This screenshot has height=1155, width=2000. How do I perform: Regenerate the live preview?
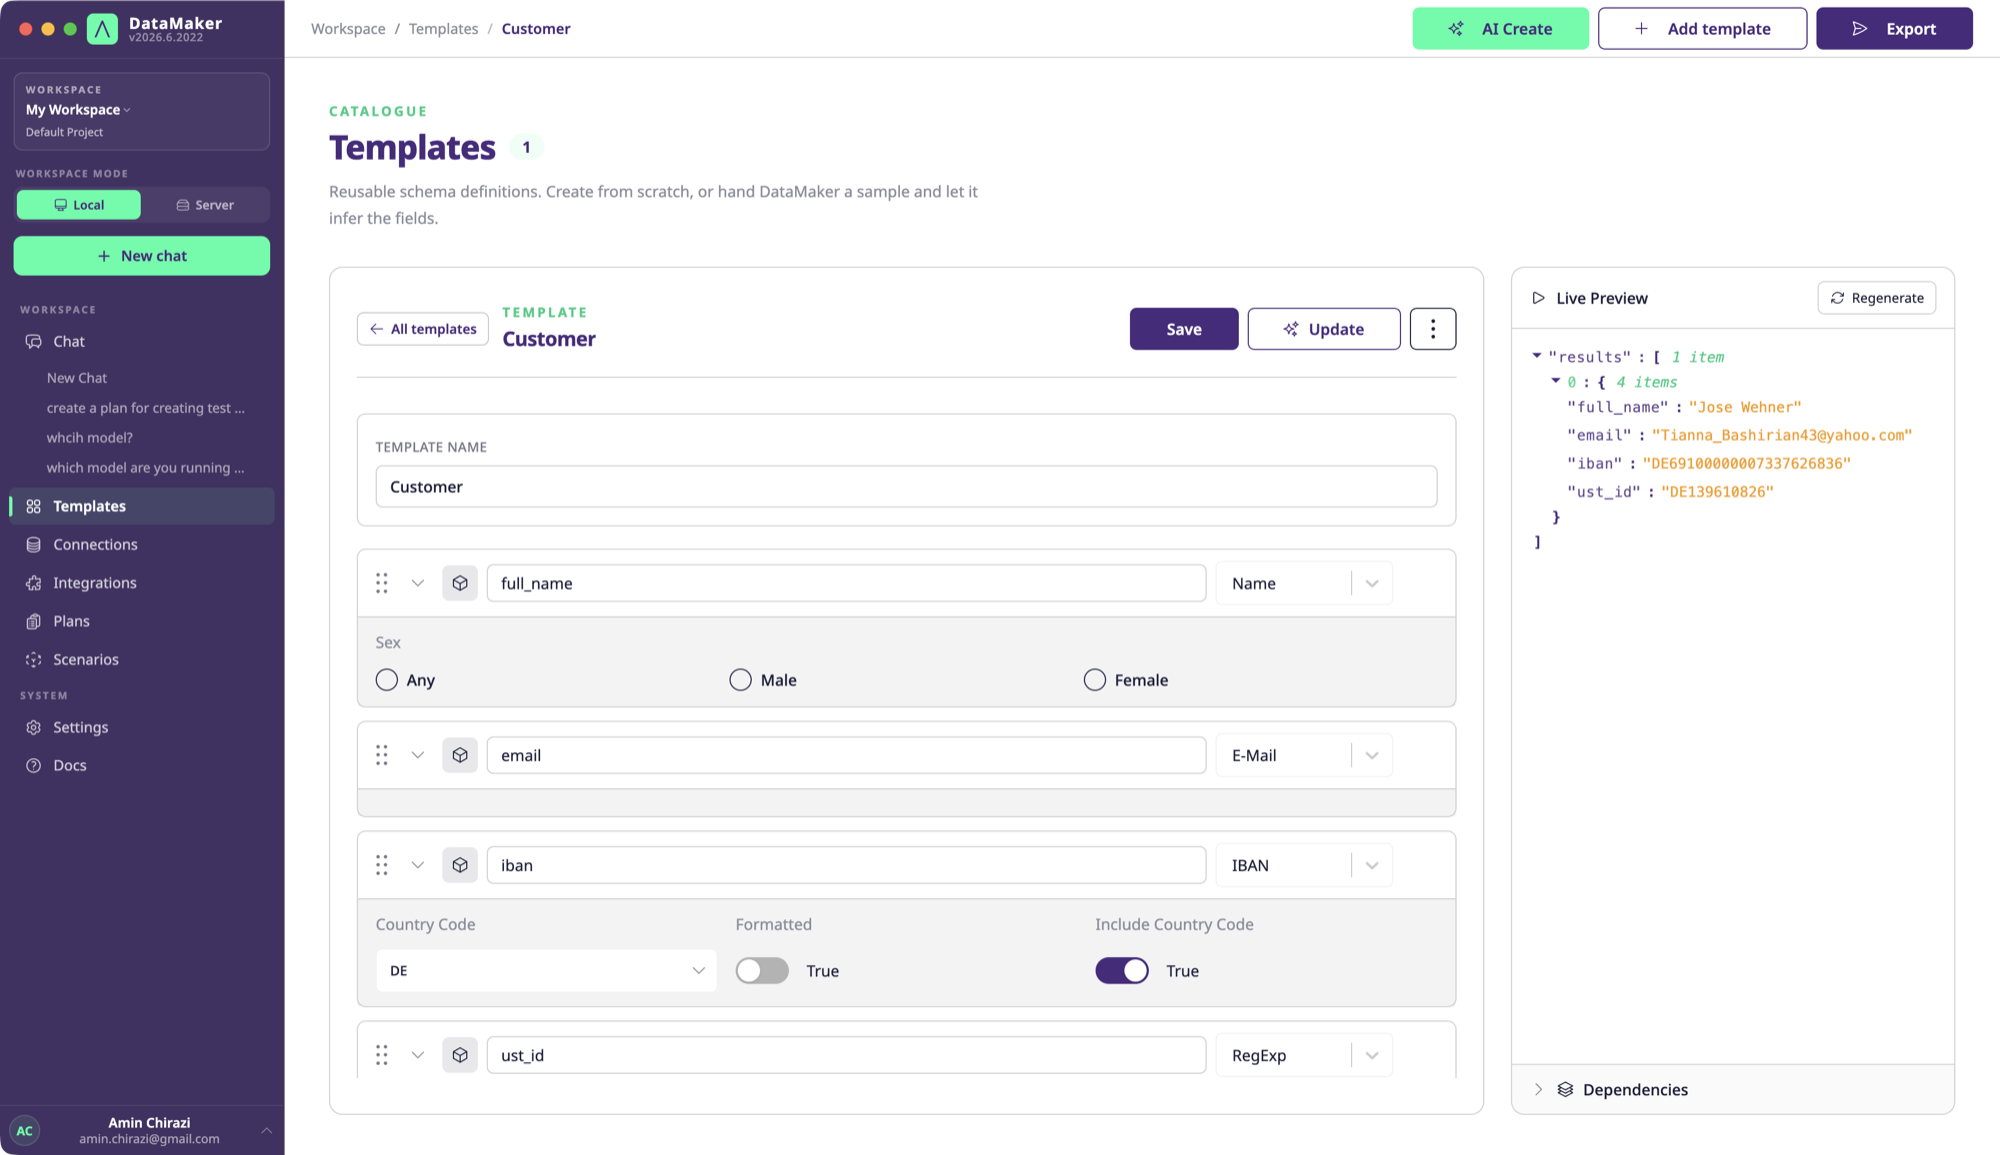click(1877, 298)
